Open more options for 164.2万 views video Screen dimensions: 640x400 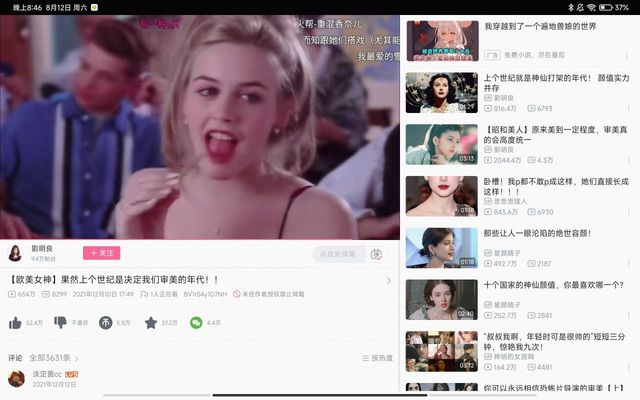[x=628, y=367]
